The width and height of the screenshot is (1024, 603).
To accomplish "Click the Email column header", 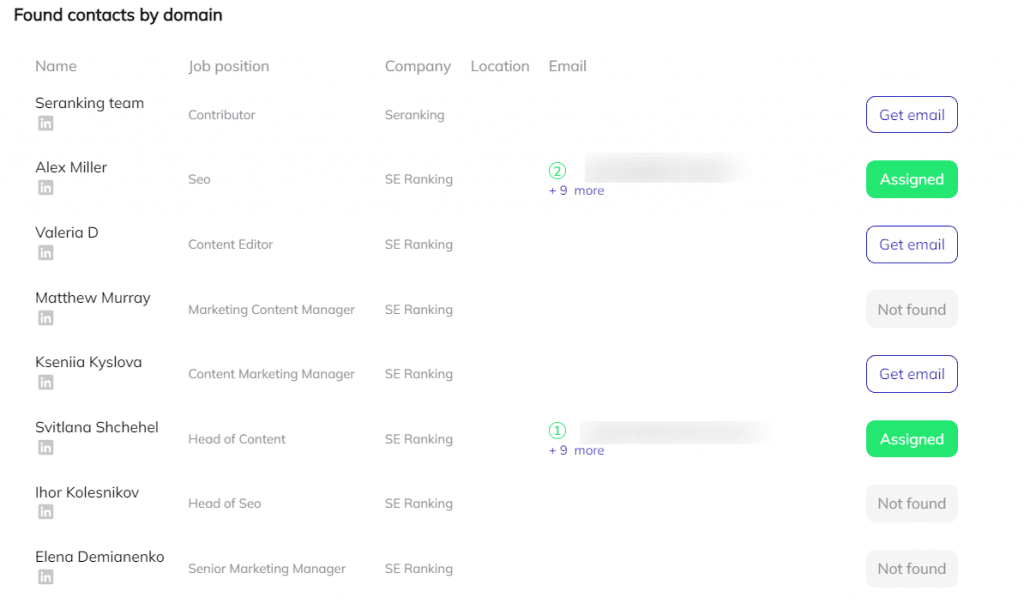I will [x=568, y=66].
